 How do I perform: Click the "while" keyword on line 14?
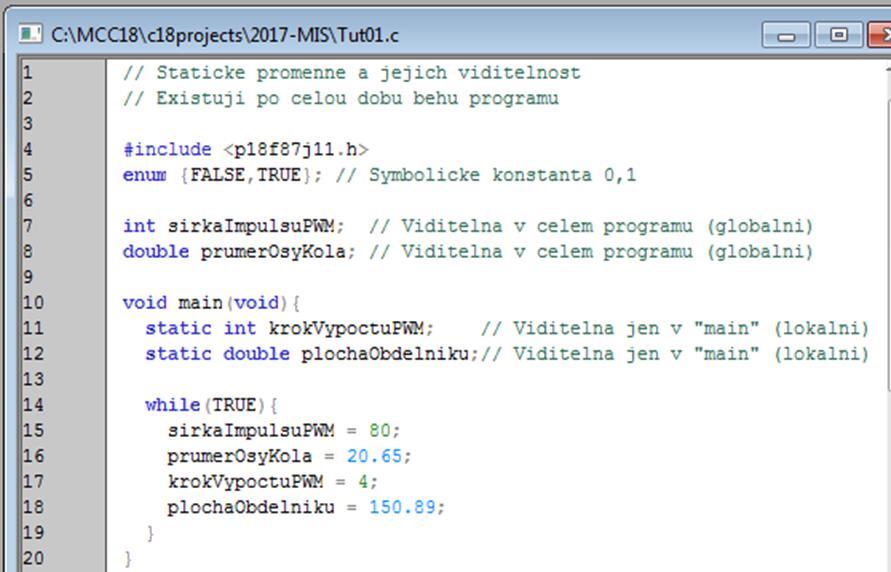pyautogui.click(x=173, y=405)
